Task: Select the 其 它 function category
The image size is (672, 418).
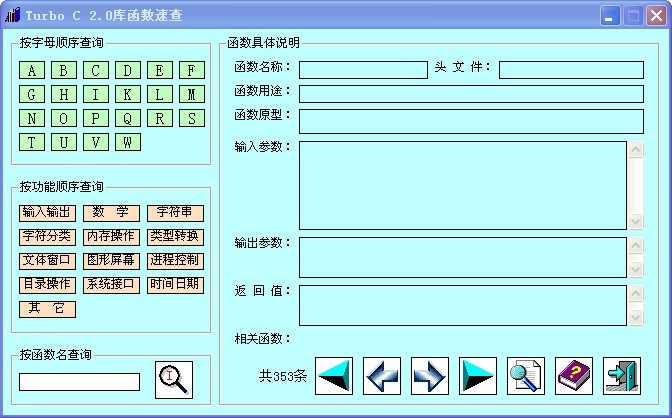Action: click(47, 309)
